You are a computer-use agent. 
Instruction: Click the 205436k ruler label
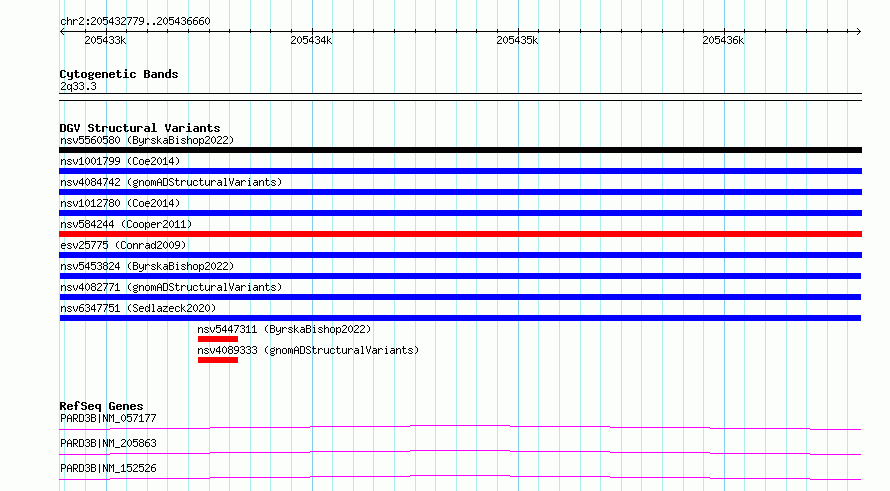tap(723, 40)
